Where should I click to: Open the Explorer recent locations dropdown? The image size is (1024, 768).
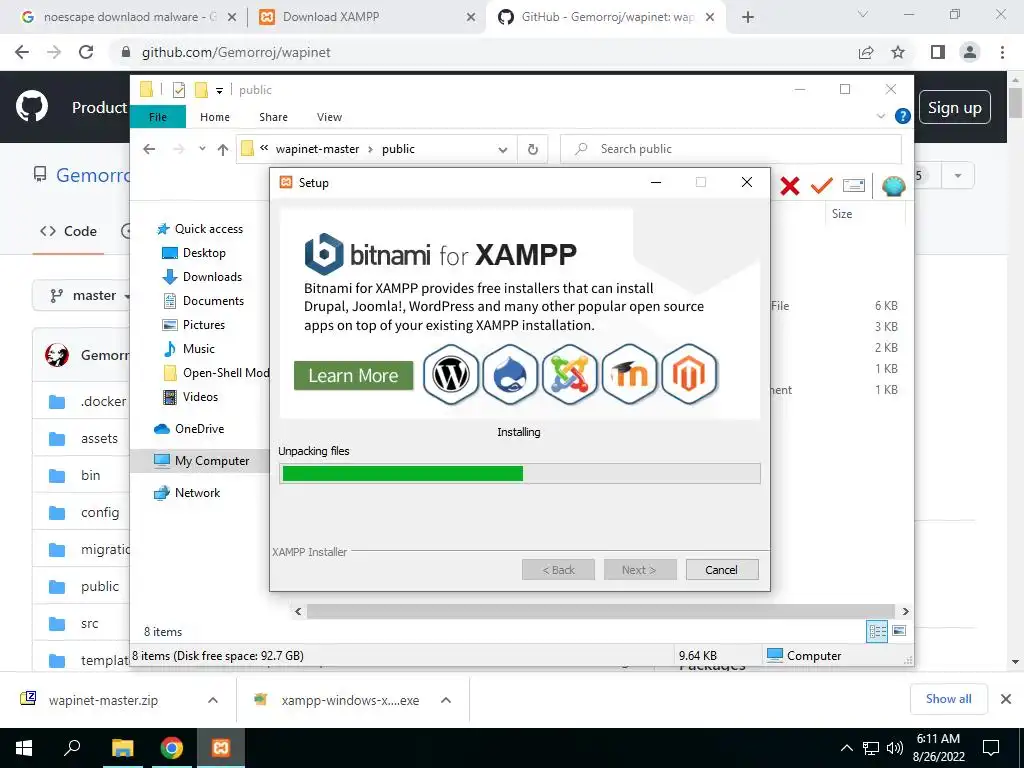202,149
